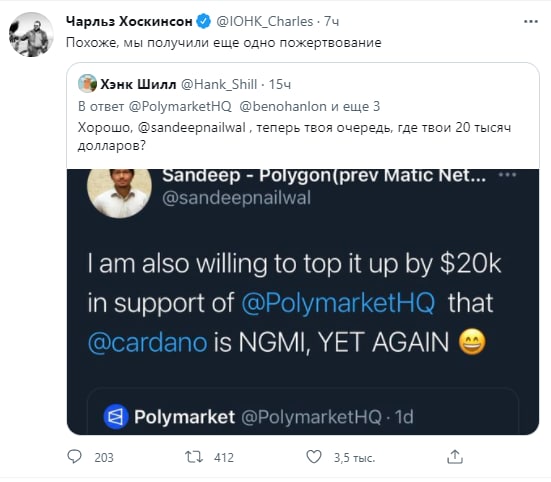This screenshot has width=551, height=482.
Task: Click the @sandeepnailwal mention in quoted text
Action: coord(192,128)
